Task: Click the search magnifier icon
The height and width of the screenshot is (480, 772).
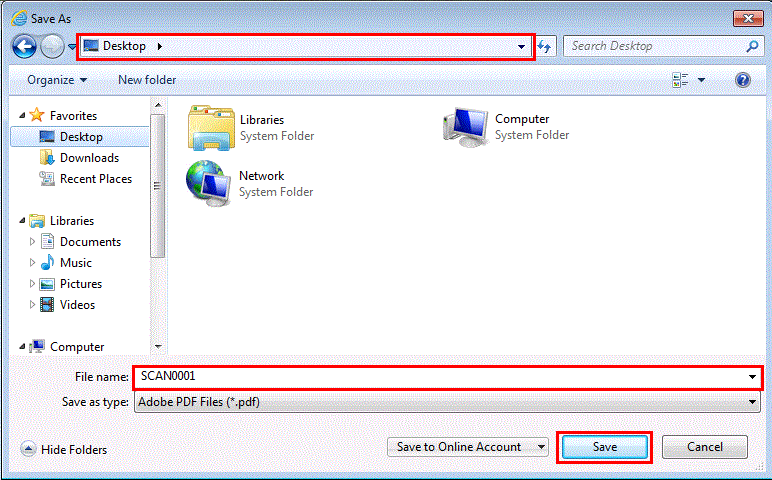Action: (x=752, y=46)
